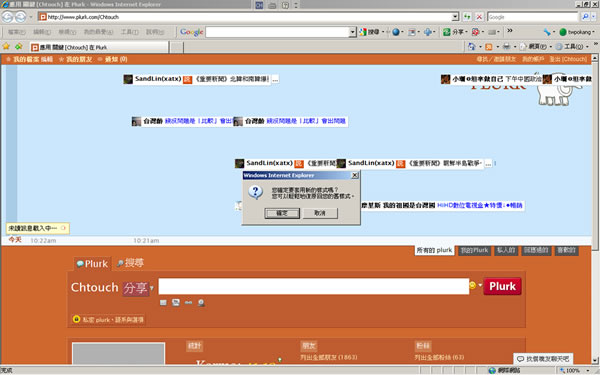Open the 檔案(F) File menu
Screen dimensions: 600x375
click(16, 32)
